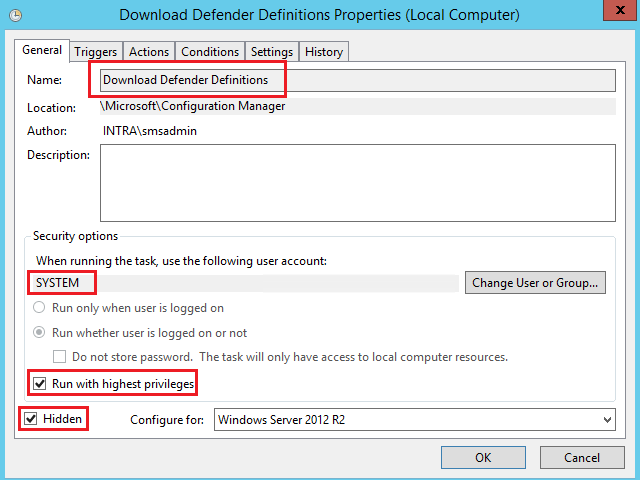Viewport: 640px width, 480px height.
Task: Go to the Actions tab
Action: [149, 51]
